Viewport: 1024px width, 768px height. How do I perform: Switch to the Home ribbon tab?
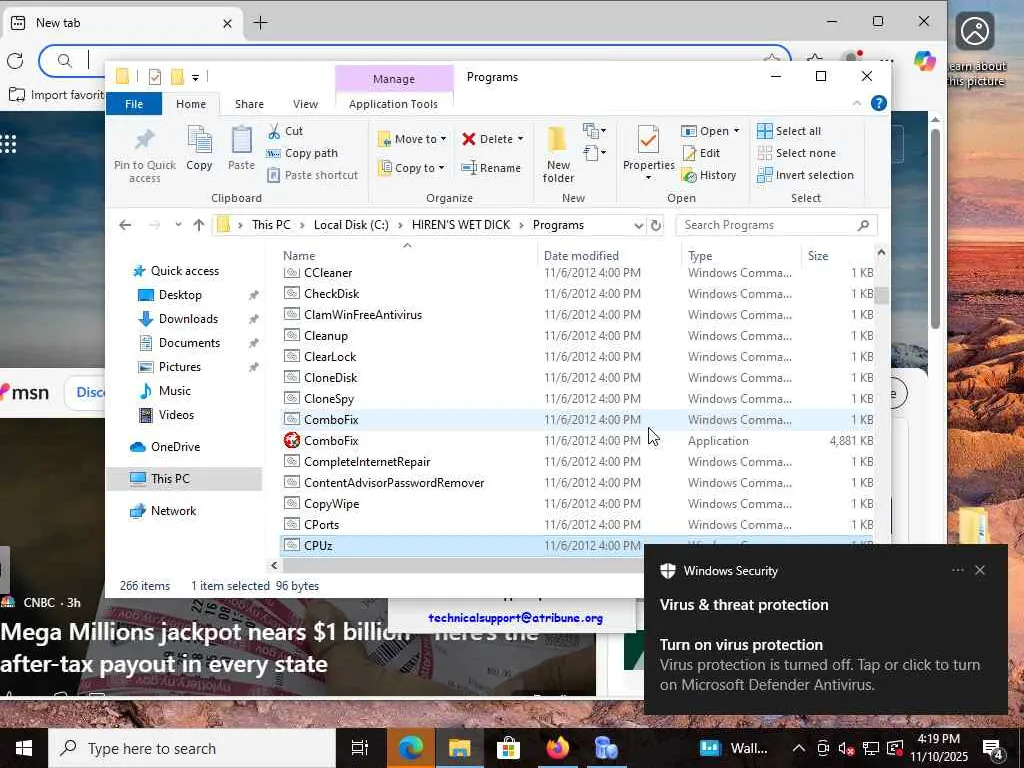[191, 104]
